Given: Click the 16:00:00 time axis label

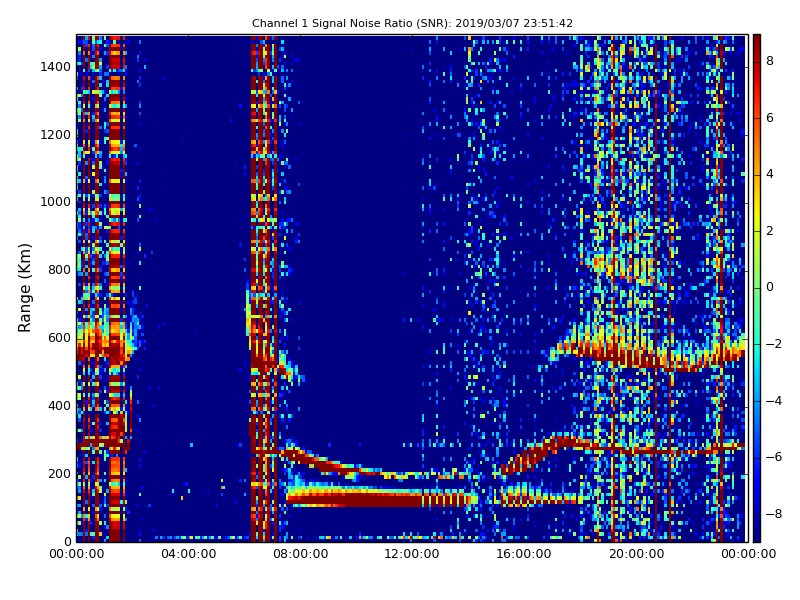Looking at the screenshot, I should (x=524, y=554).
